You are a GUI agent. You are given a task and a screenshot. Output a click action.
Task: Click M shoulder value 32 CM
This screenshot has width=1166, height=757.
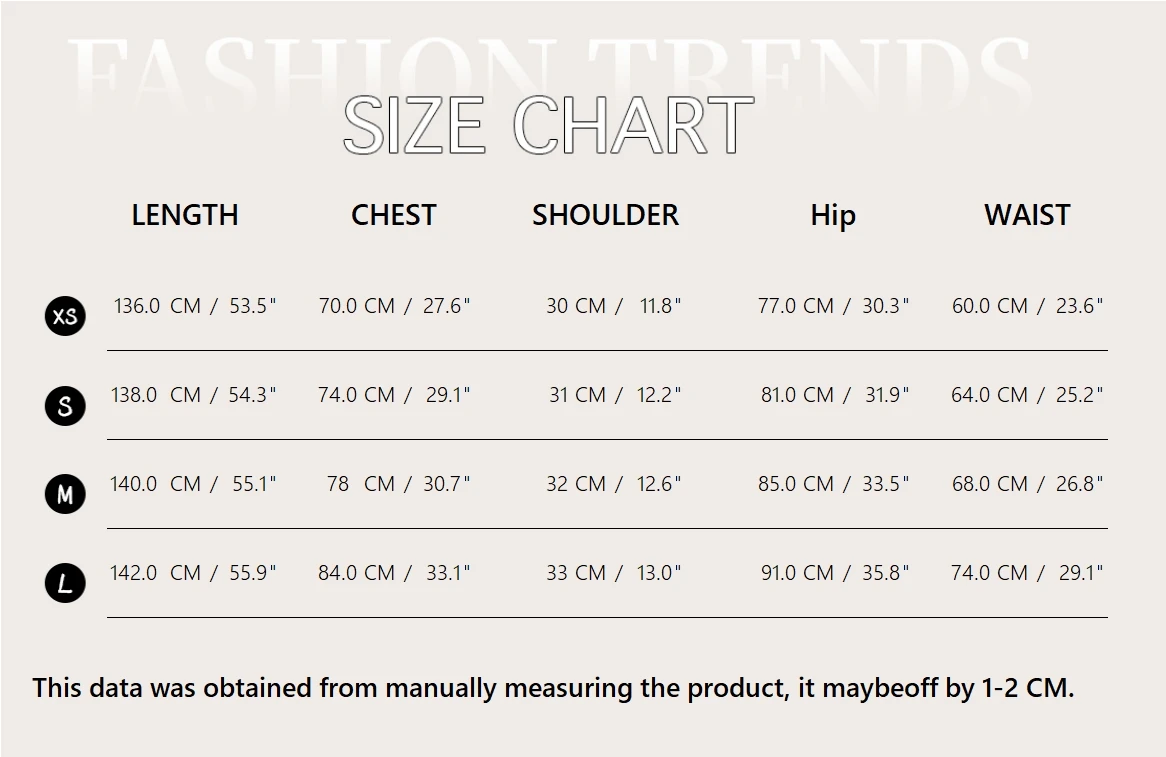click(576, 484)
